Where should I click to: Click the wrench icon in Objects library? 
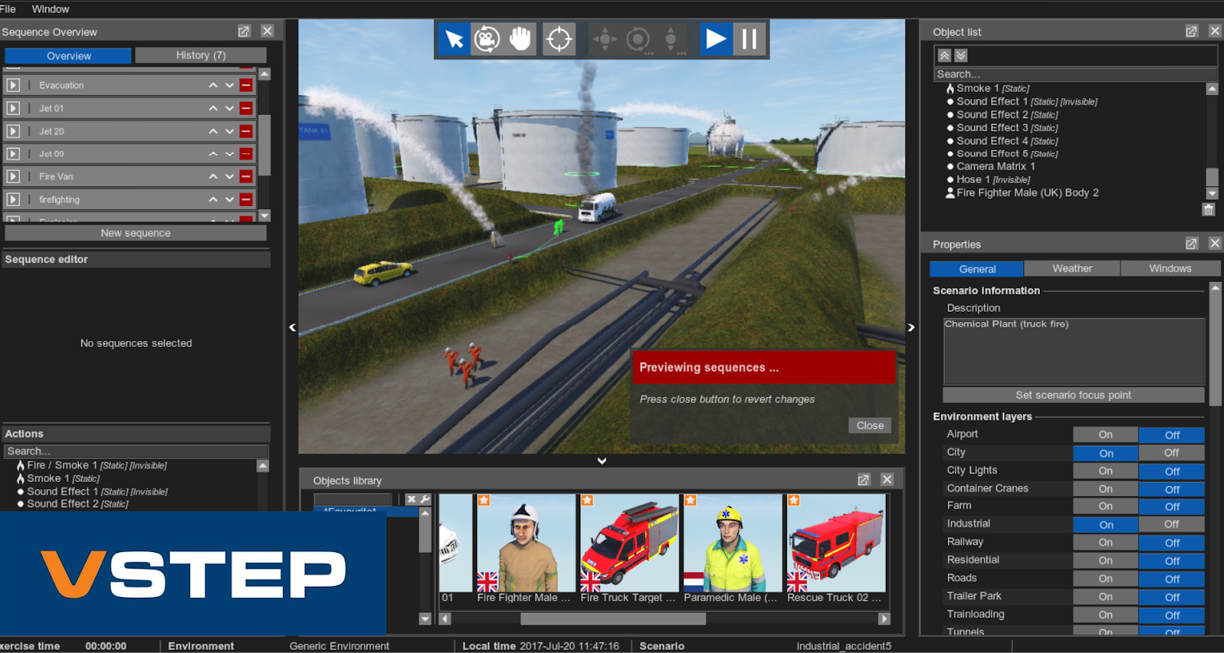(x=425, y=500)
